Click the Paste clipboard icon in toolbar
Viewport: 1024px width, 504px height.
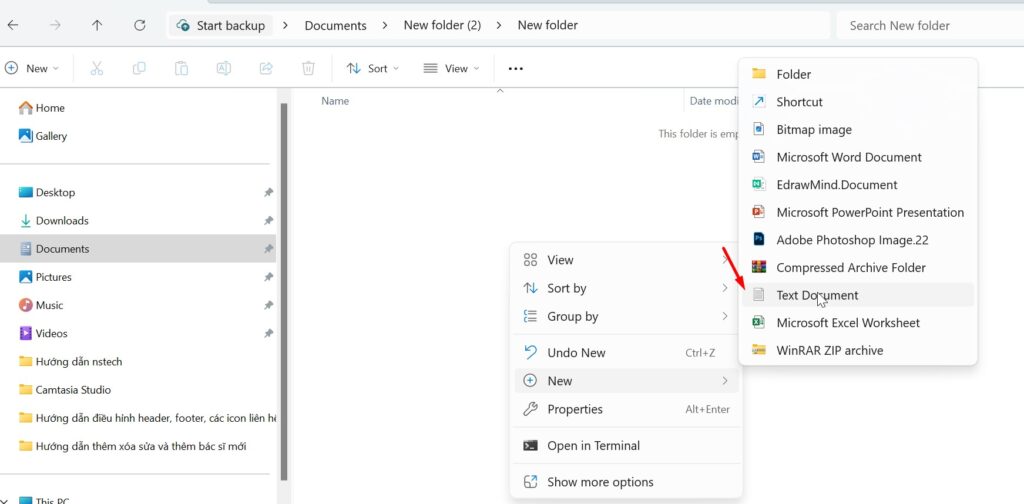click(181, 68)
